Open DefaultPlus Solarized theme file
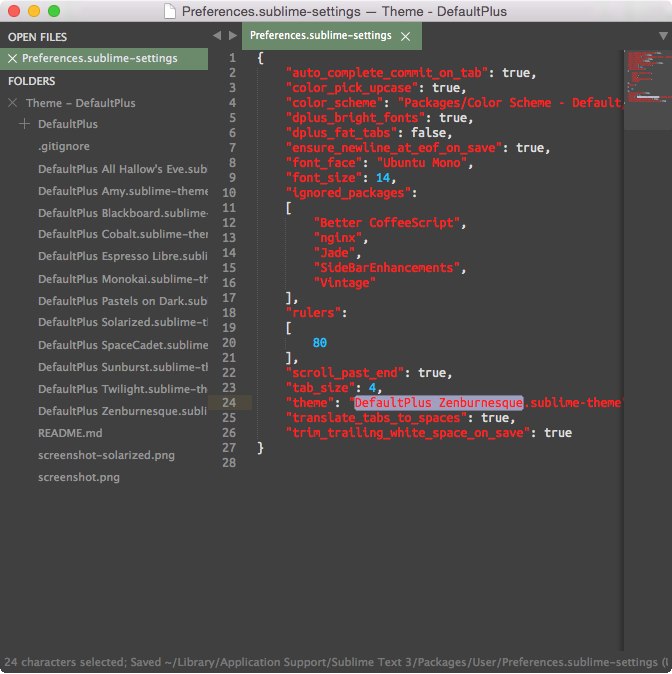Screen dimensions: 672x674 [123, 322]
